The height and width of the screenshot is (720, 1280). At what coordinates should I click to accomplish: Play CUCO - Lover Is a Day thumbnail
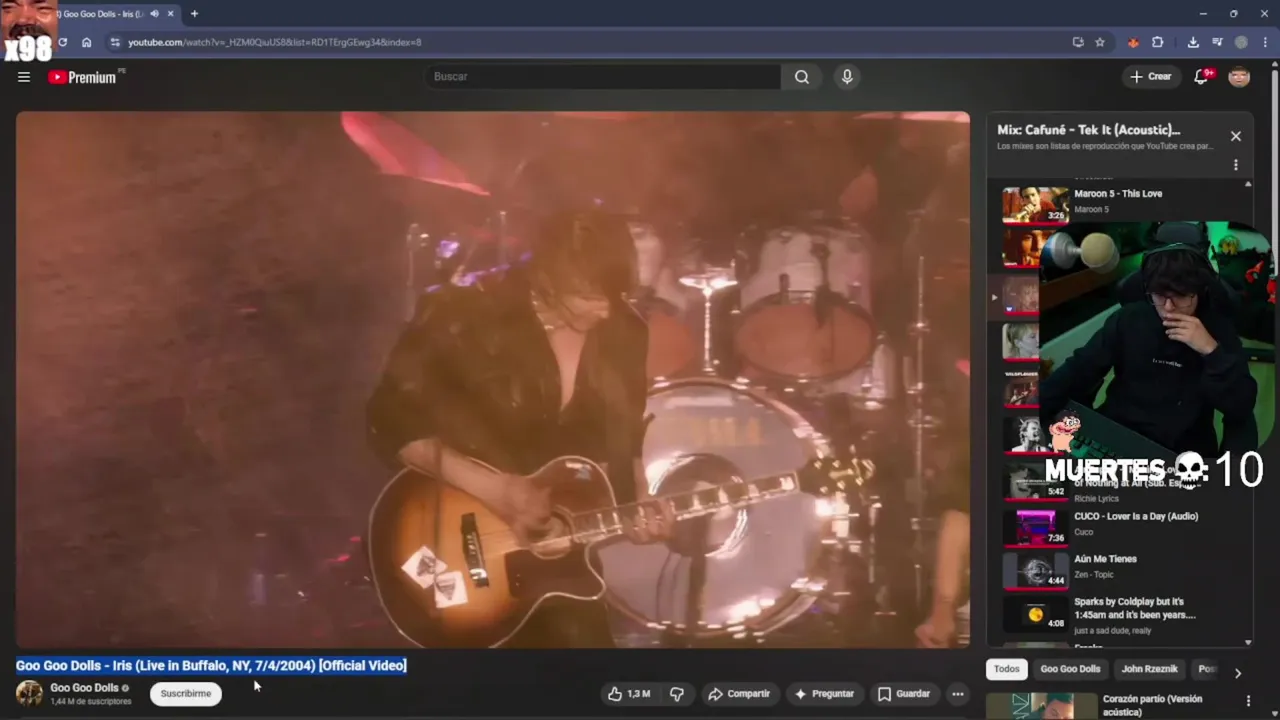coord(1036,527)
